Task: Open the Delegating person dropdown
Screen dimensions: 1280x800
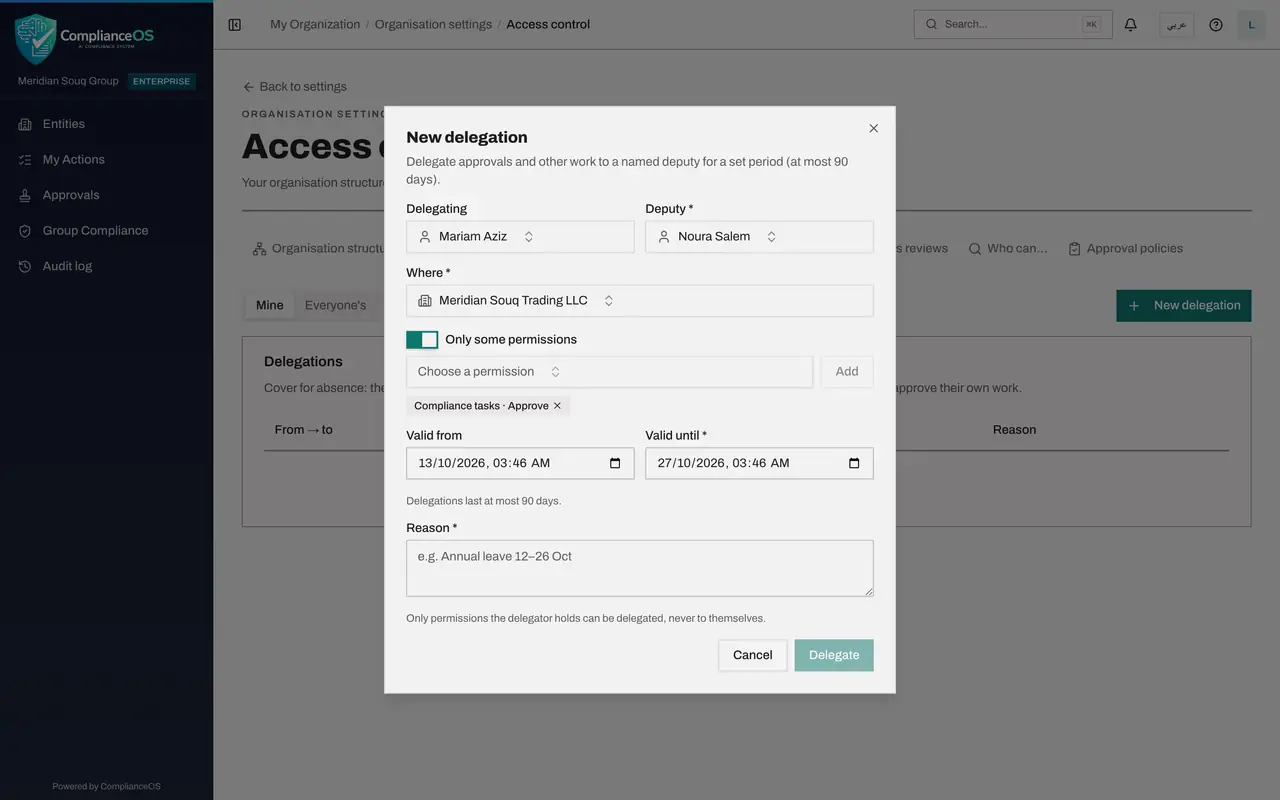Action: pos(520,237)
